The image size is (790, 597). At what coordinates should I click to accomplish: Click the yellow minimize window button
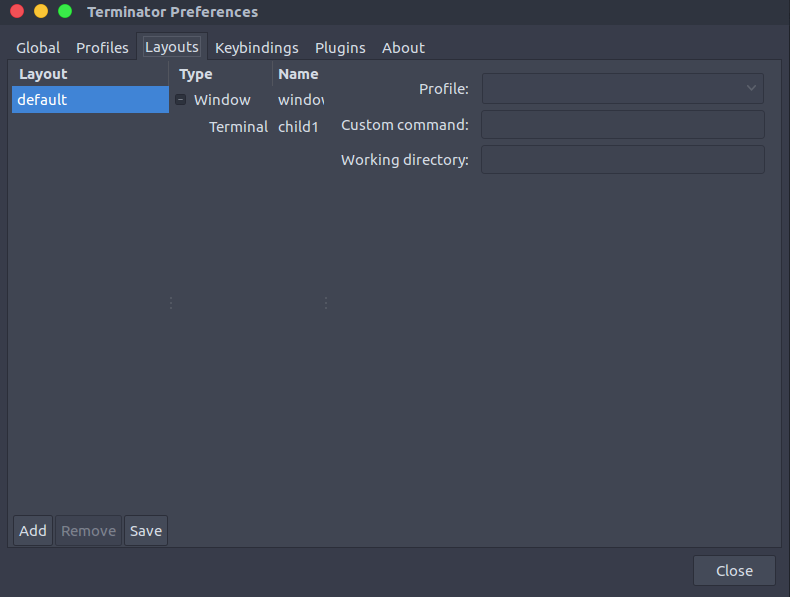[41, 11]
